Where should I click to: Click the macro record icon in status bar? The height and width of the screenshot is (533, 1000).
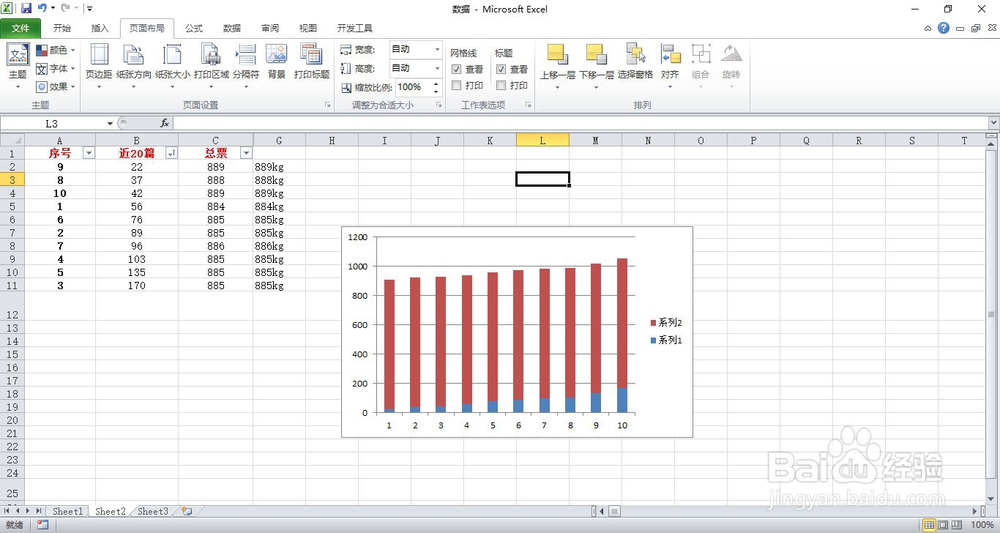click(x=43, y=525)
